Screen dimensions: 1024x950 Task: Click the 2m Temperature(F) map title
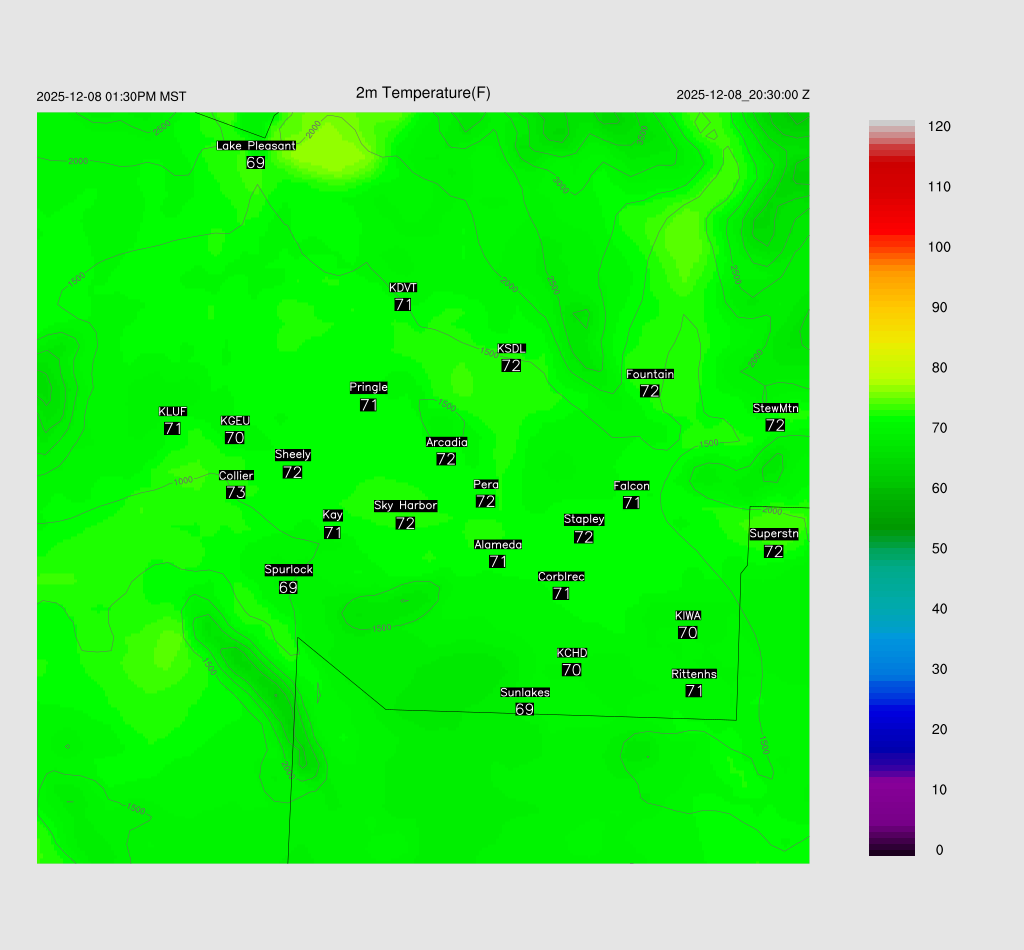[x=423, y=93]
